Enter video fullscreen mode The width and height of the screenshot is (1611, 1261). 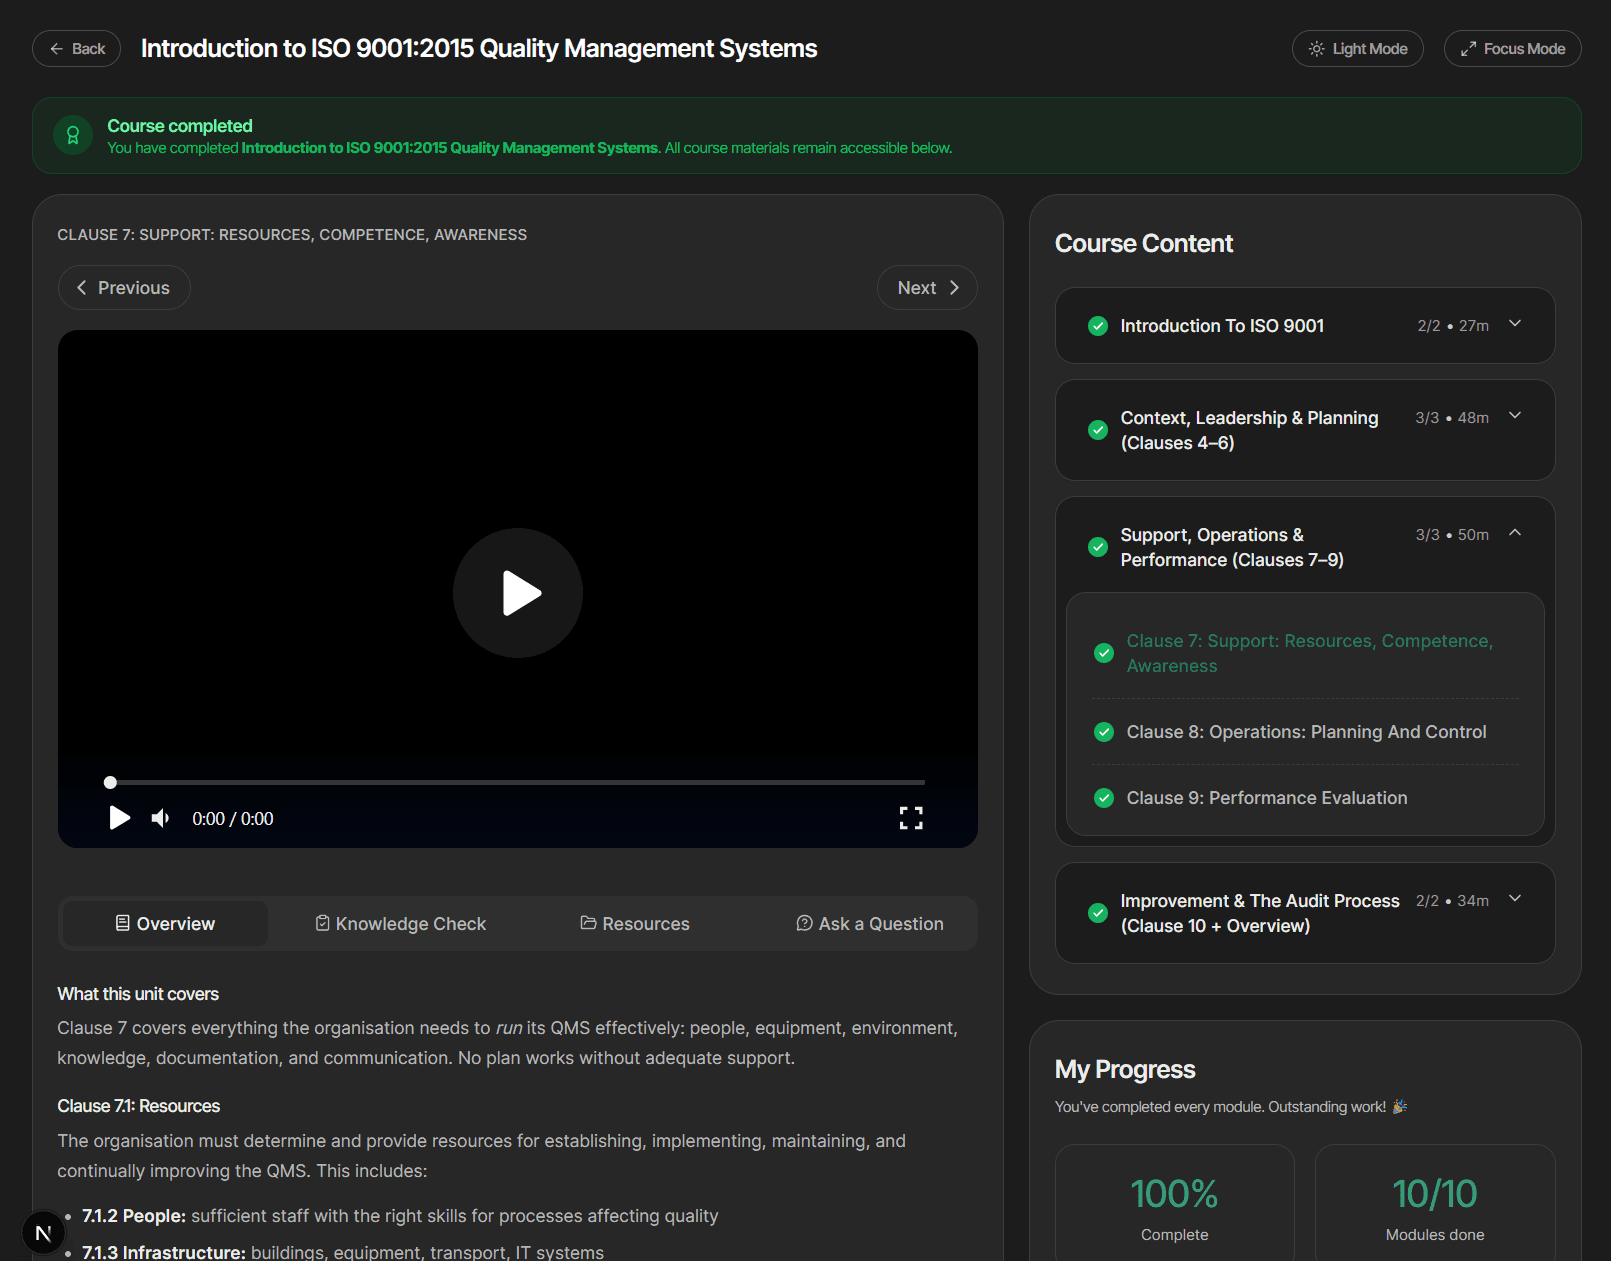pos(911,818)
